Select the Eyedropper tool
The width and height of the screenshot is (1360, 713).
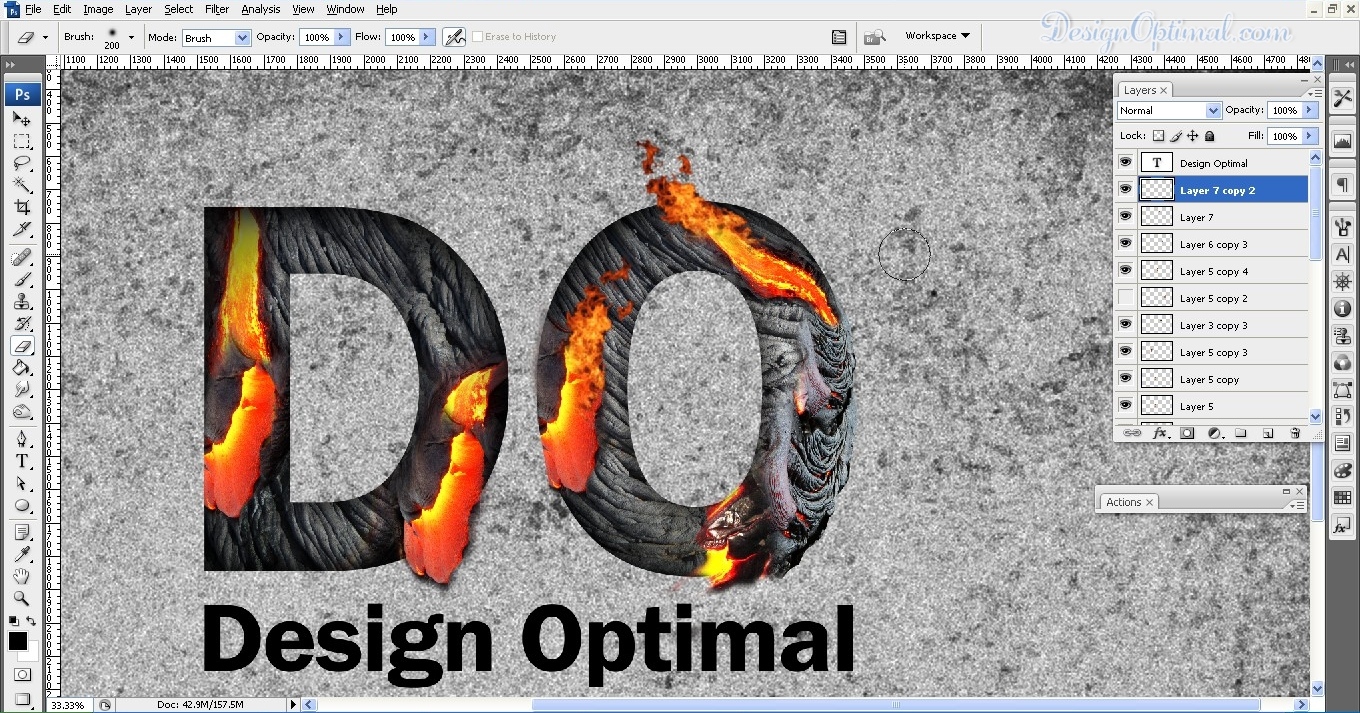22,555
